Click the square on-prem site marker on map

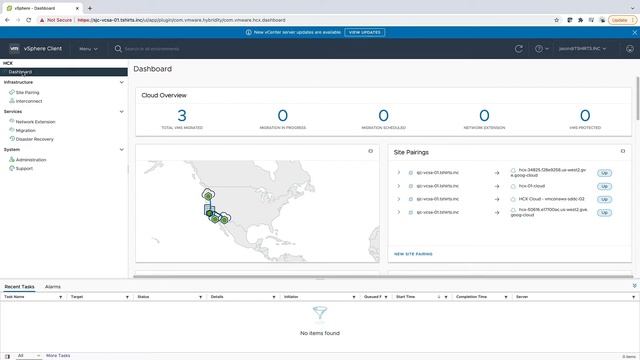coord(209,211)
